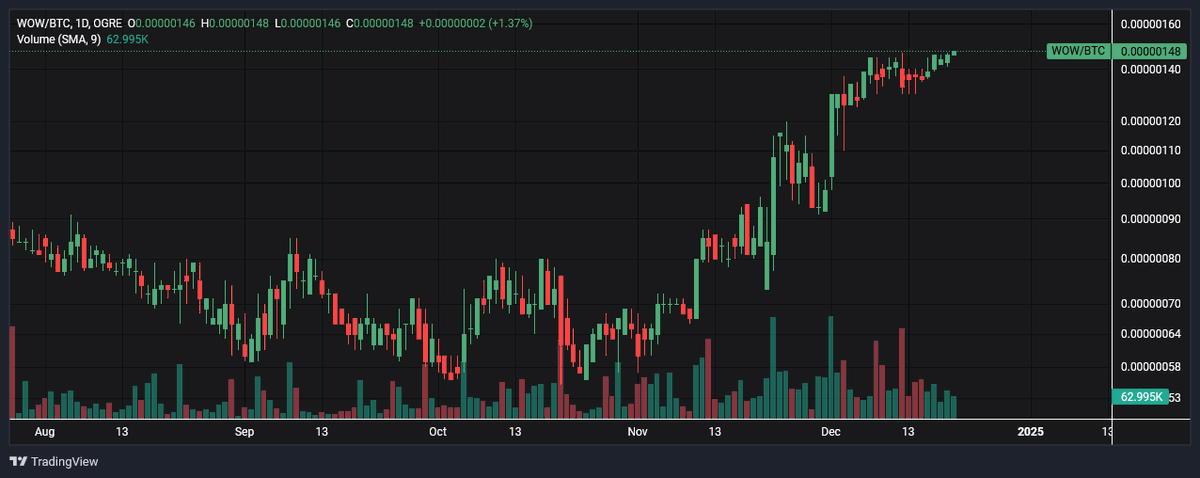Click the 0.00000058 price axis label
Screen dimensions: 1200x478
1150,367
